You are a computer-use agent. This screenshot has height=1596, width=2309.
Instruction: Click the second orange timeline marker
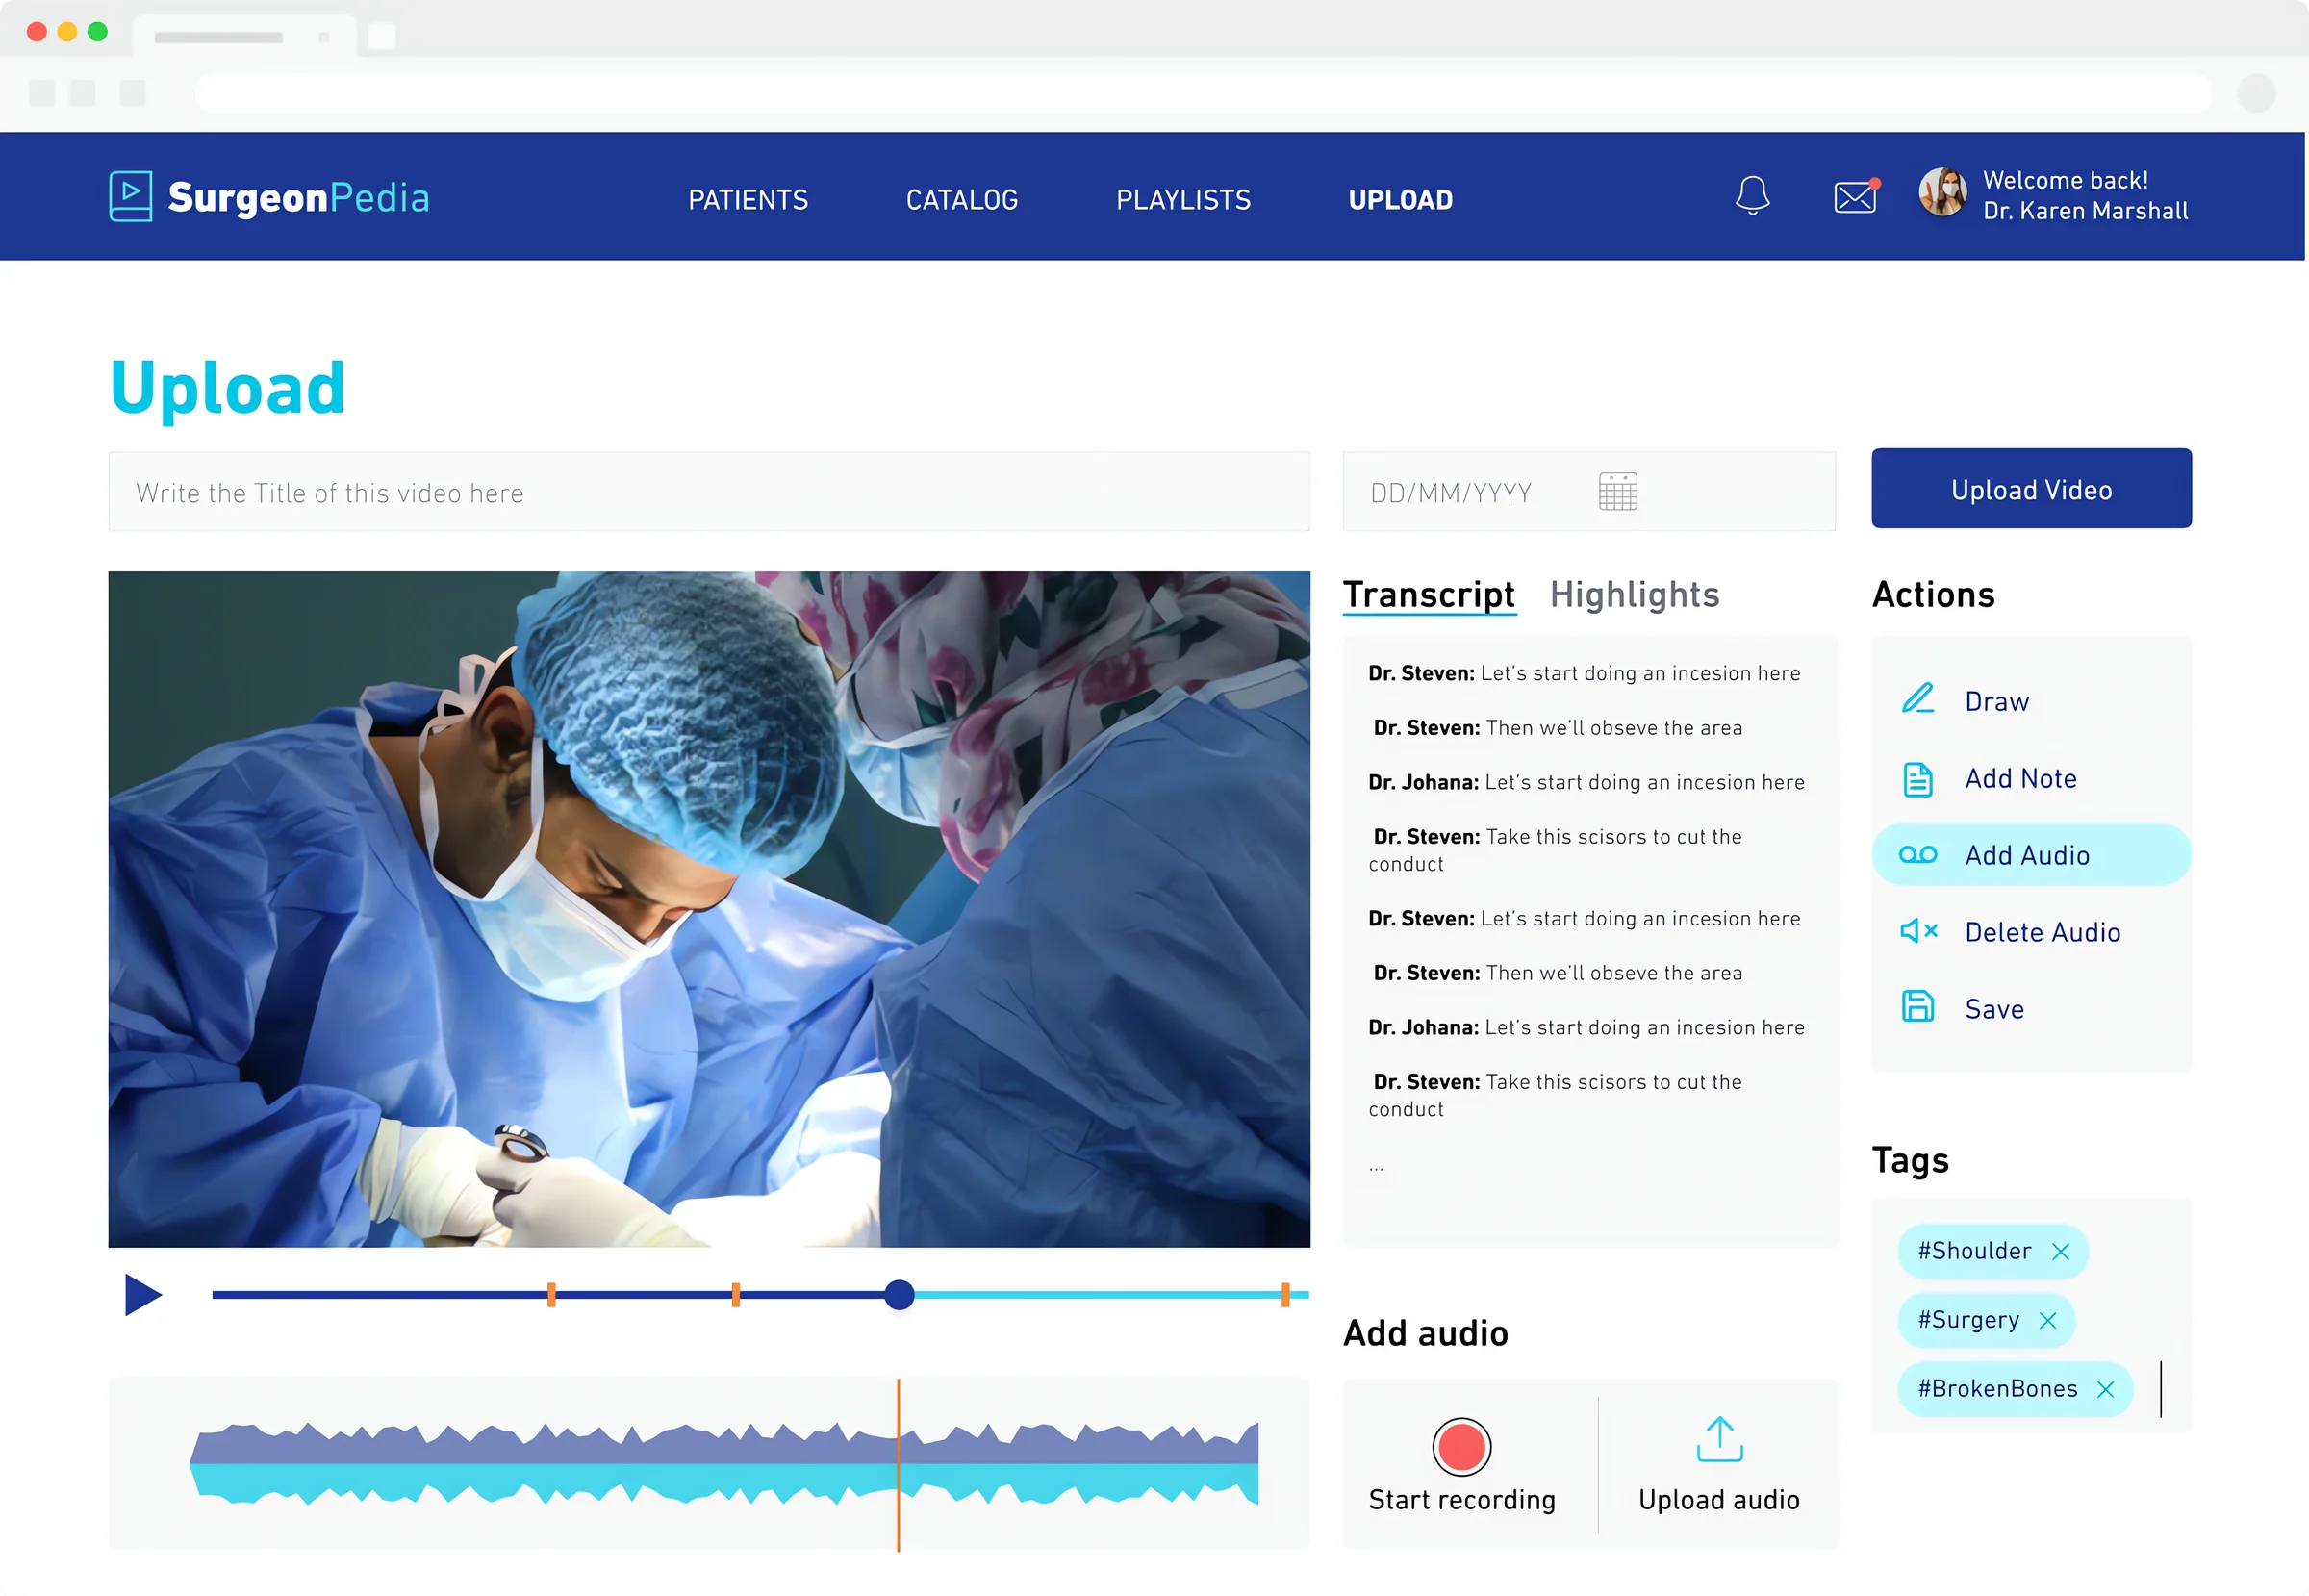click(x=736, y=1295)
